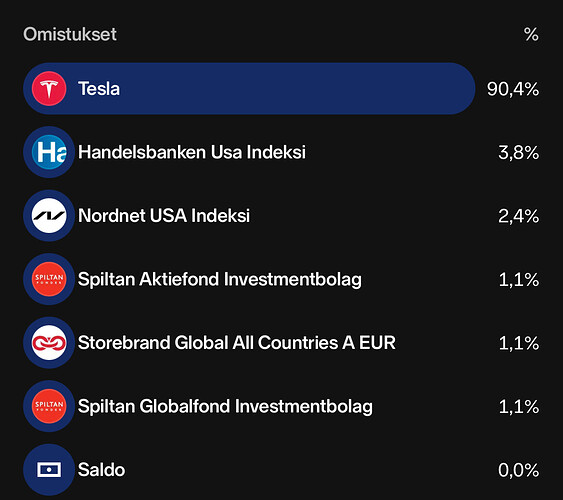Click the Handelsbanken blue logo icon
Screen dimensions: 563x500
click(x=49, y=152)
